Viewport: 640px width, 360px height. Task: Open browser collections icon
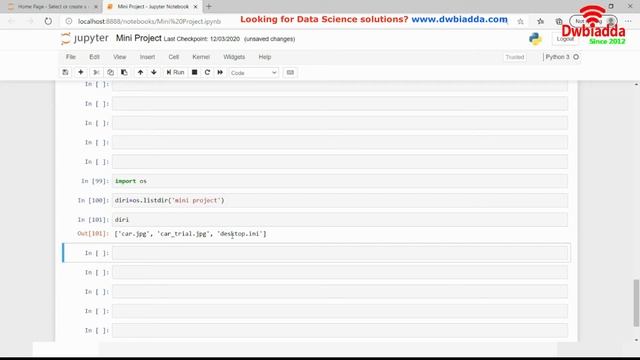pyautogui.click(x=559, y=21)
